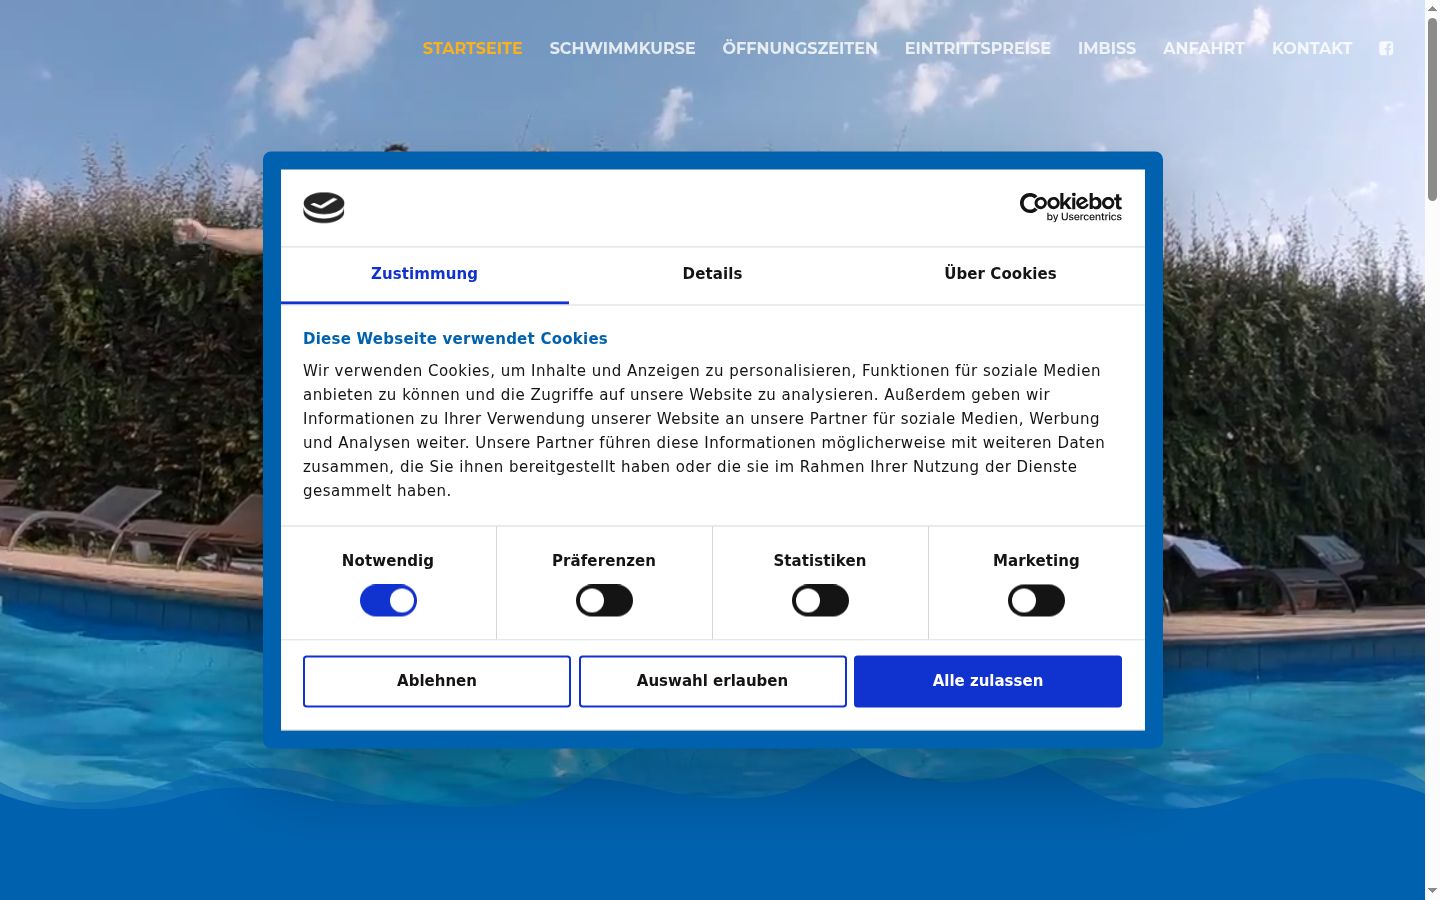
Task: Open the Eintrittspreise menu item
Action: tap(978, 48)
